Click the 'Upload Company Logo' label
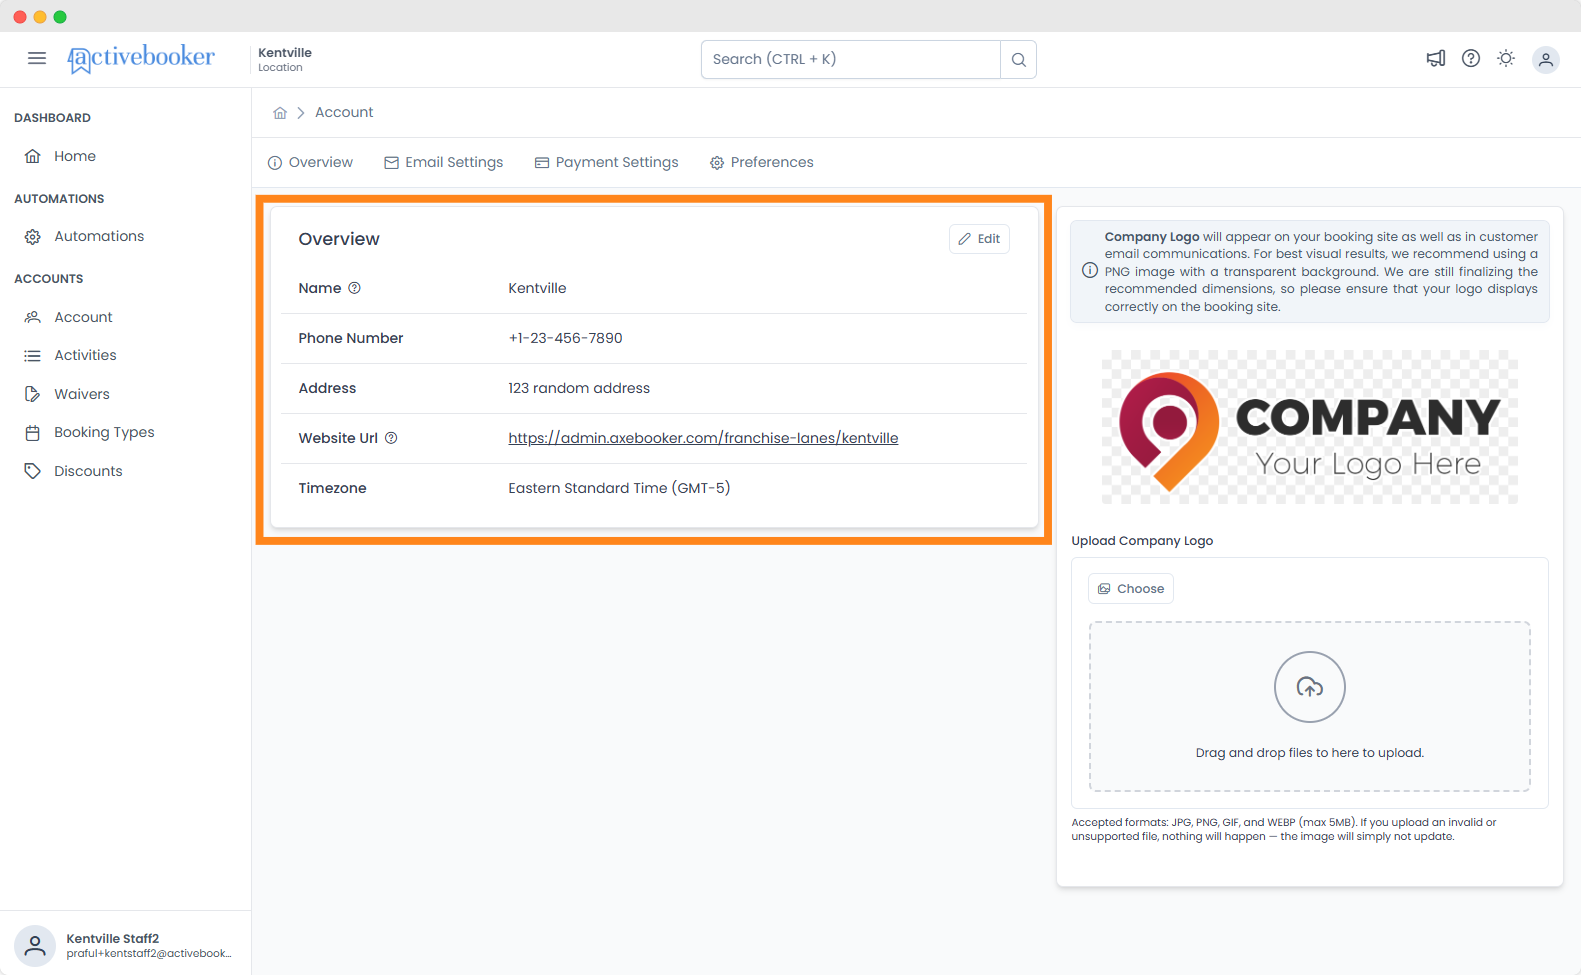Viewport: 1581px width, 975px height. point(1142,541)
